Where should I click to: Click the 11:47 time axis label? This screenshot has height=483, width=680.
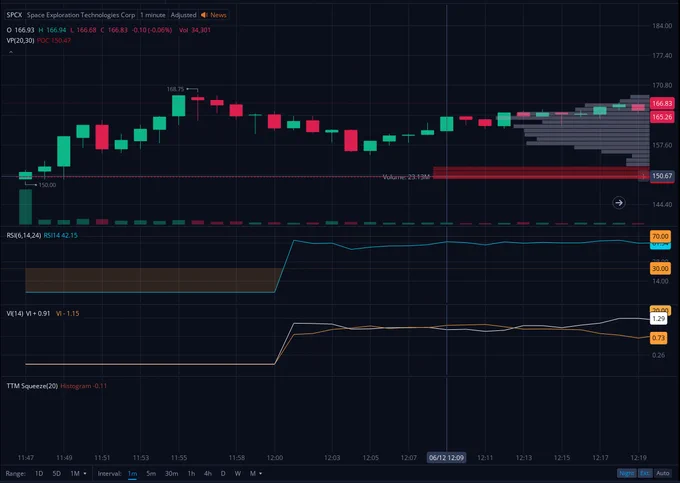tap(26, 457)
